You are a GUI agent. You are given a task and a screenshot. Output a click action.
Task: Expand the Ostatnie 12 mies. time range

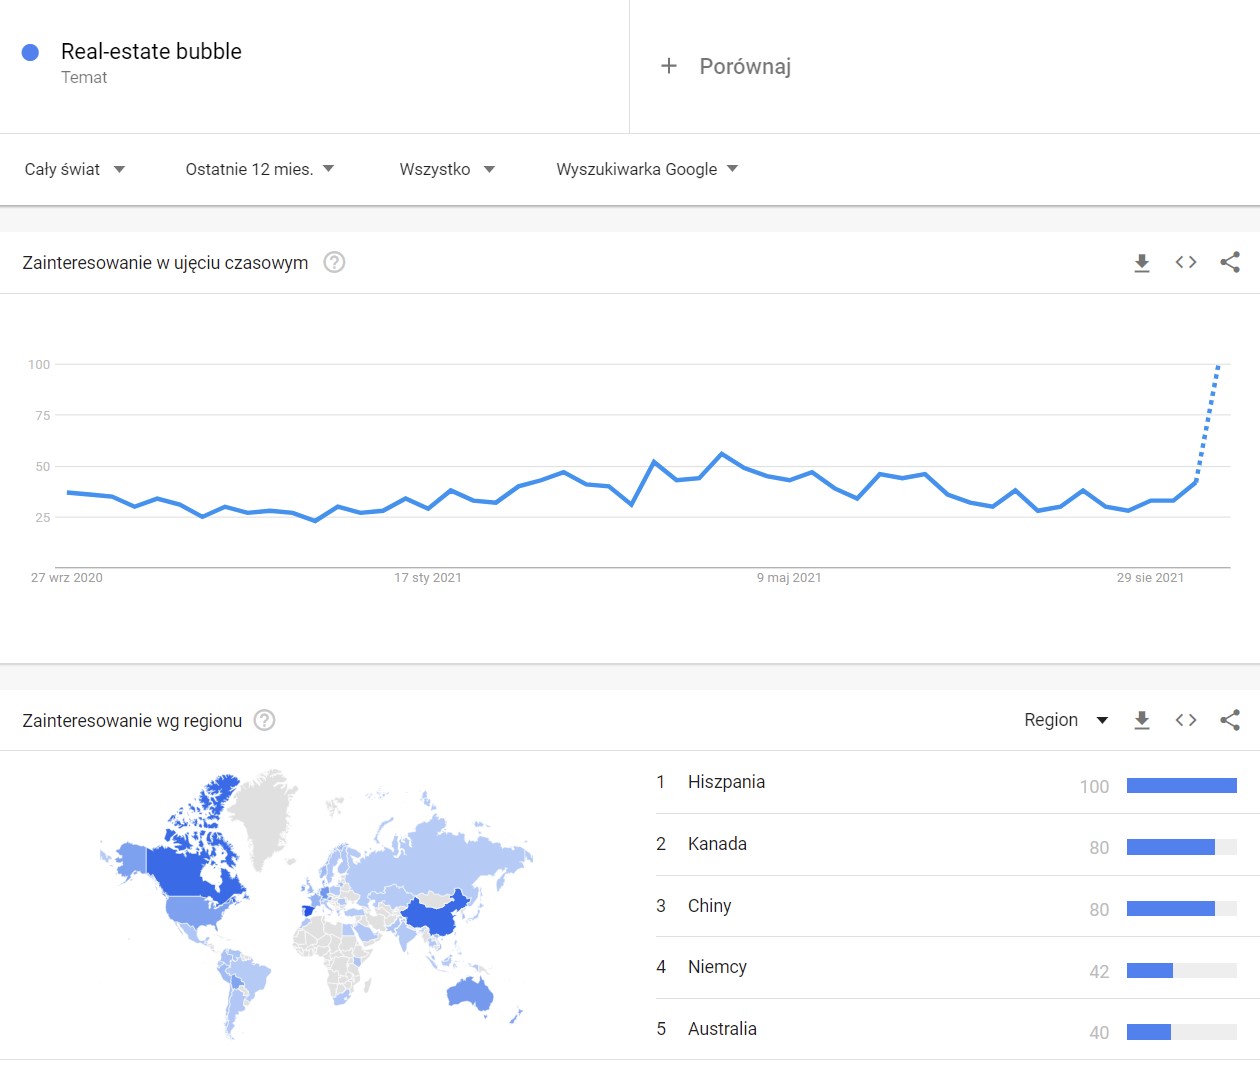[x=259, y=169]
